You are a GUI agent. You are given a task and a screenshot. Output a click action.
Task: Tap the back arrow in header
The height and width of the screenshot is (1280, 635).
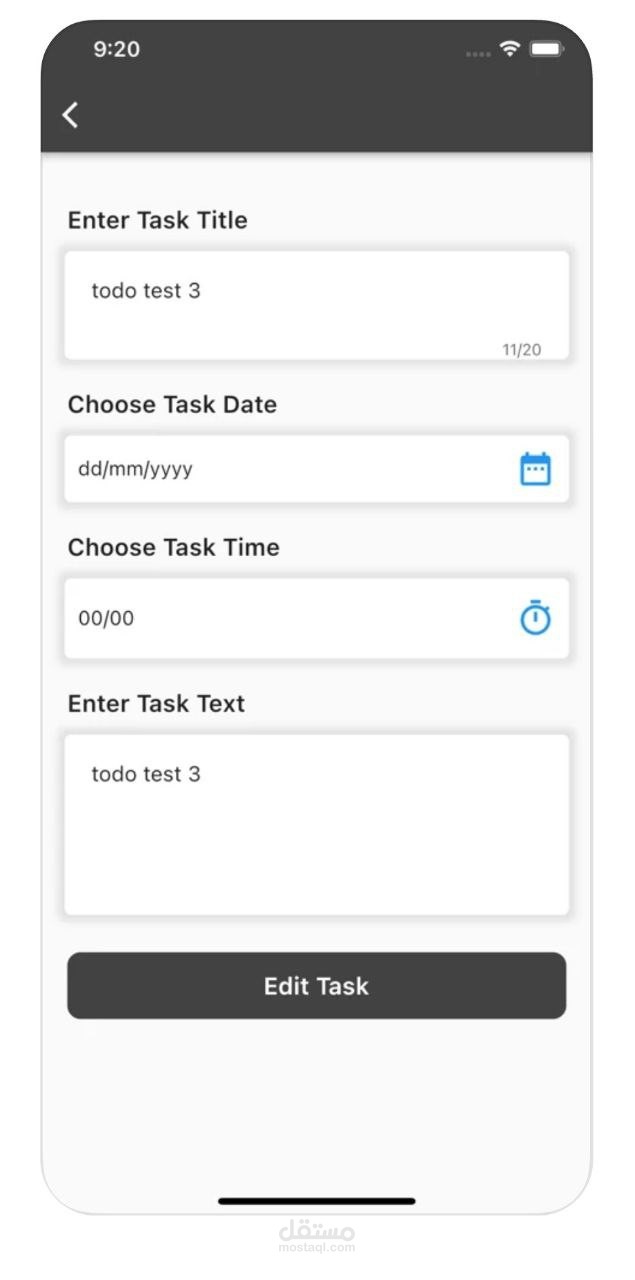pyautogui.click(x=70, y=115)
